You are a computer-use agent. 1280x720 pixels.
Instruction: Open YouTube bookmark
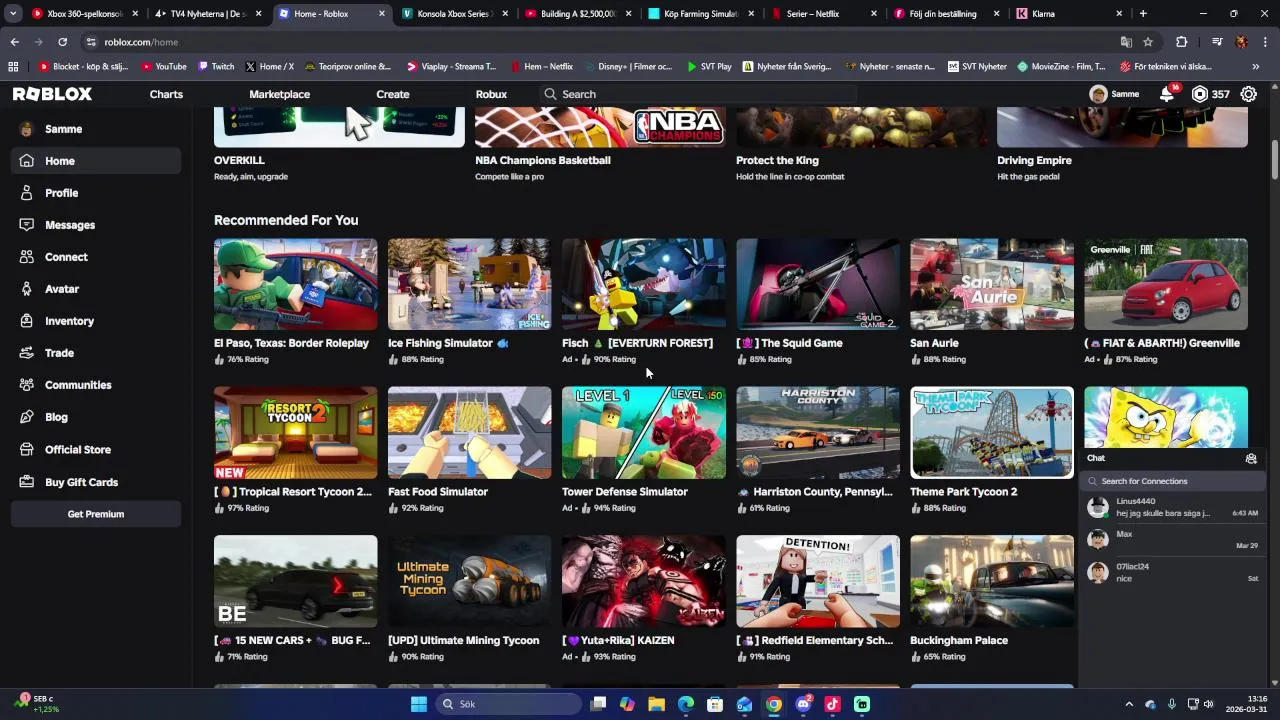coord(164,67)
